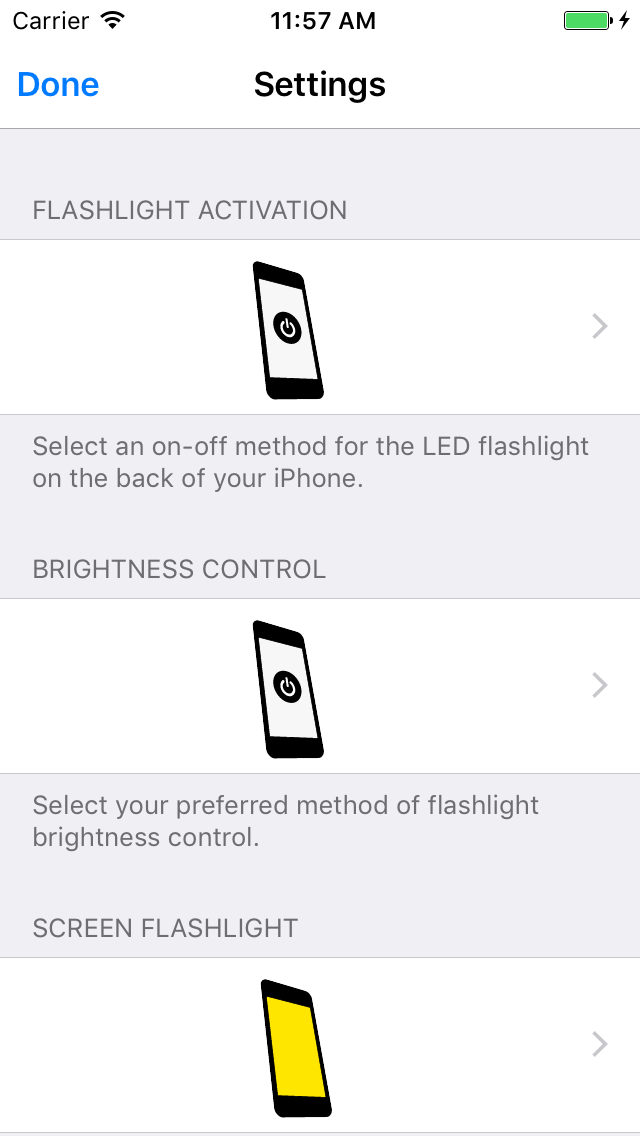This screenshot has height=1136, width=640.
Task: Open the yellow Screen Flashlight phone icon
Action: pos(296,1048)
